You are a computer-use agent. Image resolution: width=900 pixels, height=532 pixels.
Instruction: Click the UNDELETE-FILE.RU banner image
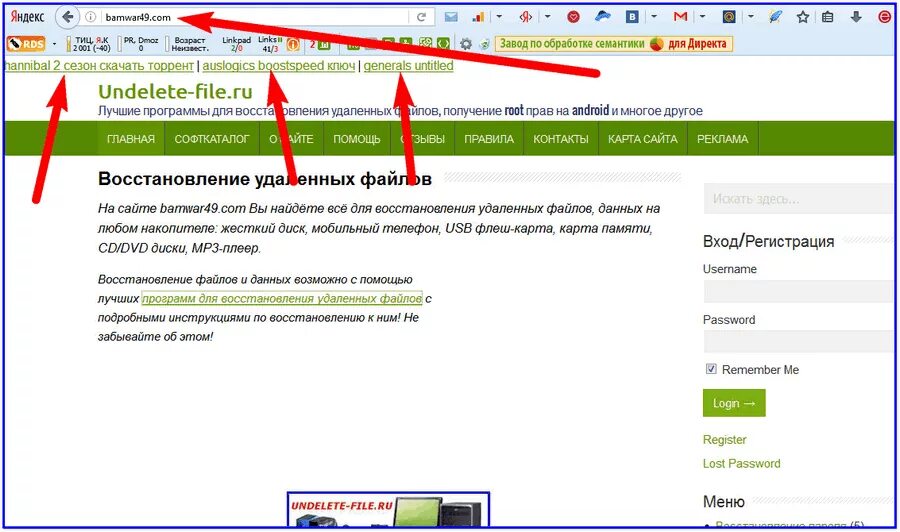point(389,509)
